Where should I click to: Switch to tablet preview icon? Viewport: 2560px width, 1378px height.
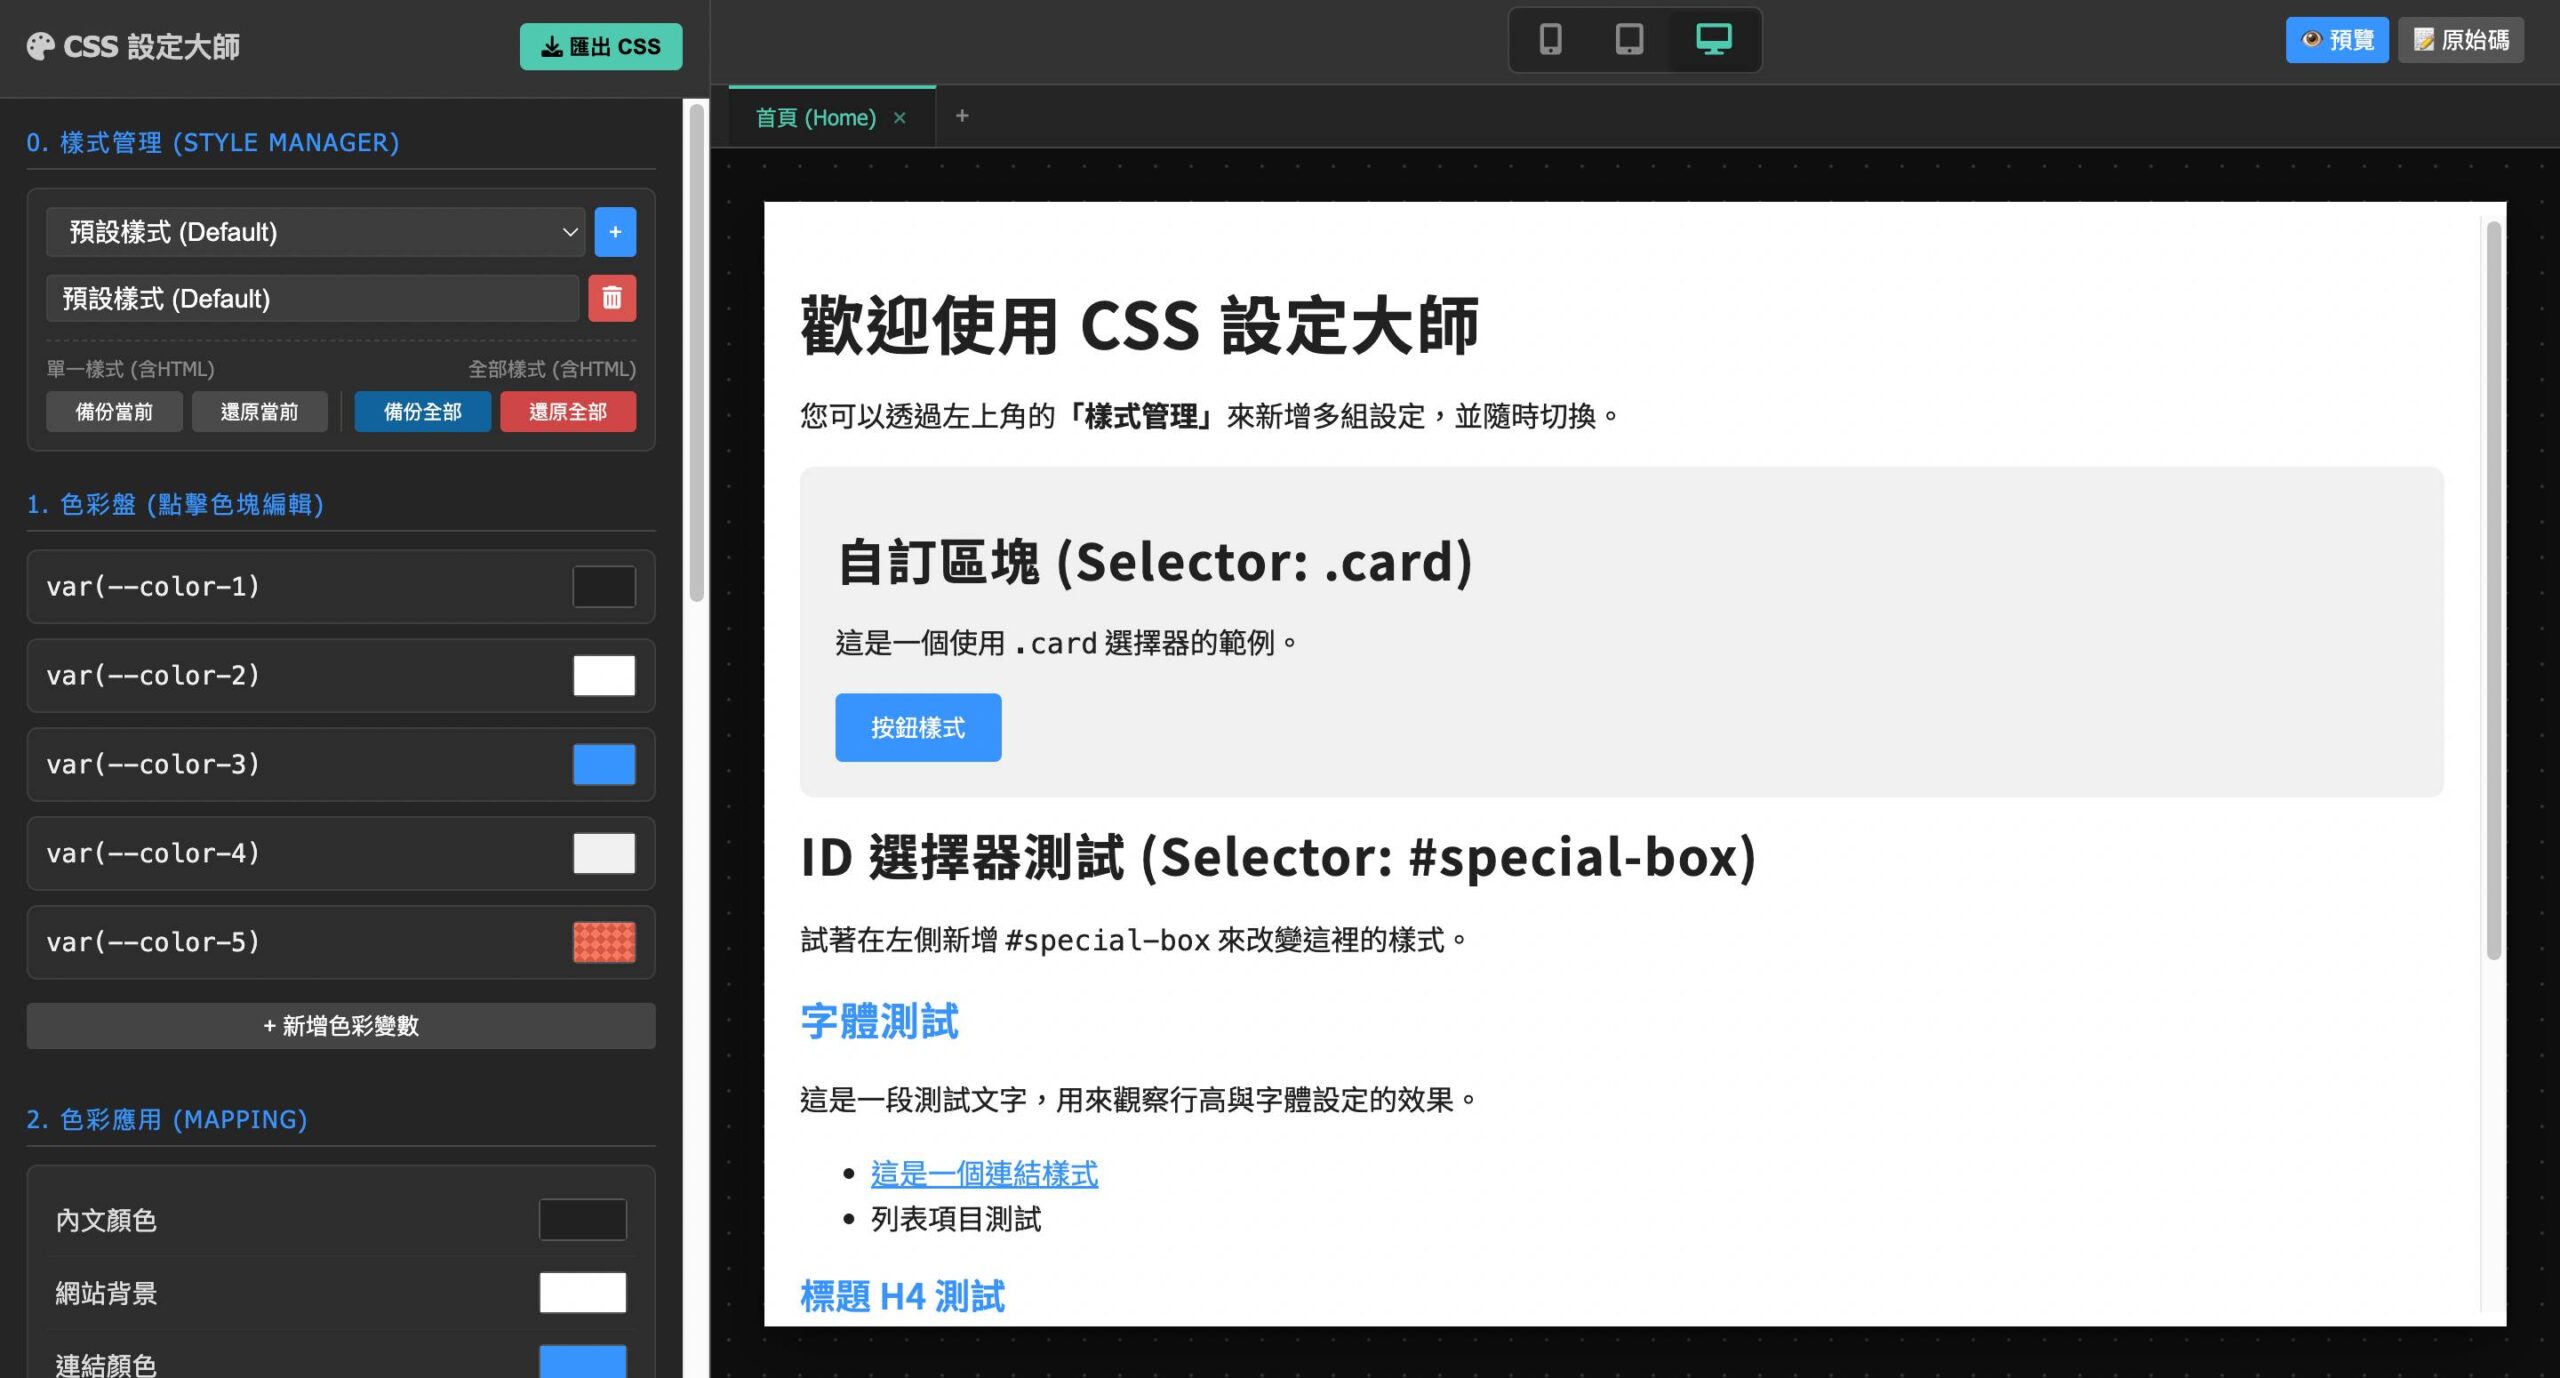pos(1629,40)
